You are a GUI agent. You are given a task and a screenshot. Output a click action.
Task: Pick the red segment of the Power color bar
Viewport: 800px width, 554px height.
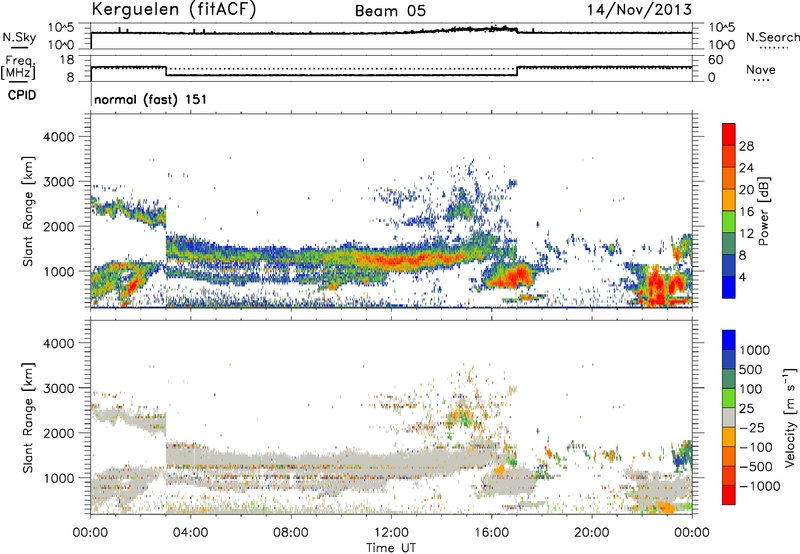729,134
